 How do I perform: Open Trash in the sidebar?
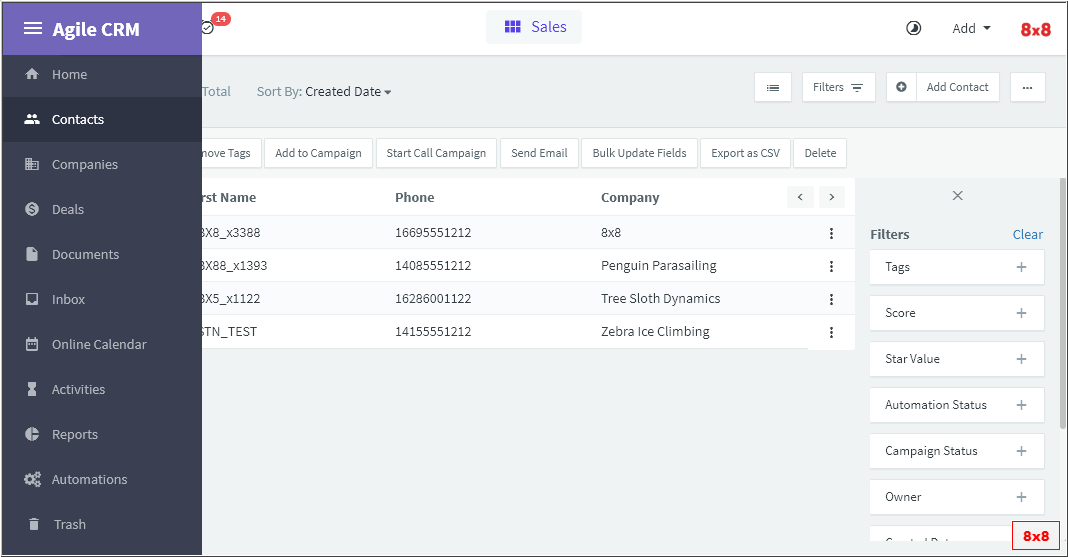[102, 524]
